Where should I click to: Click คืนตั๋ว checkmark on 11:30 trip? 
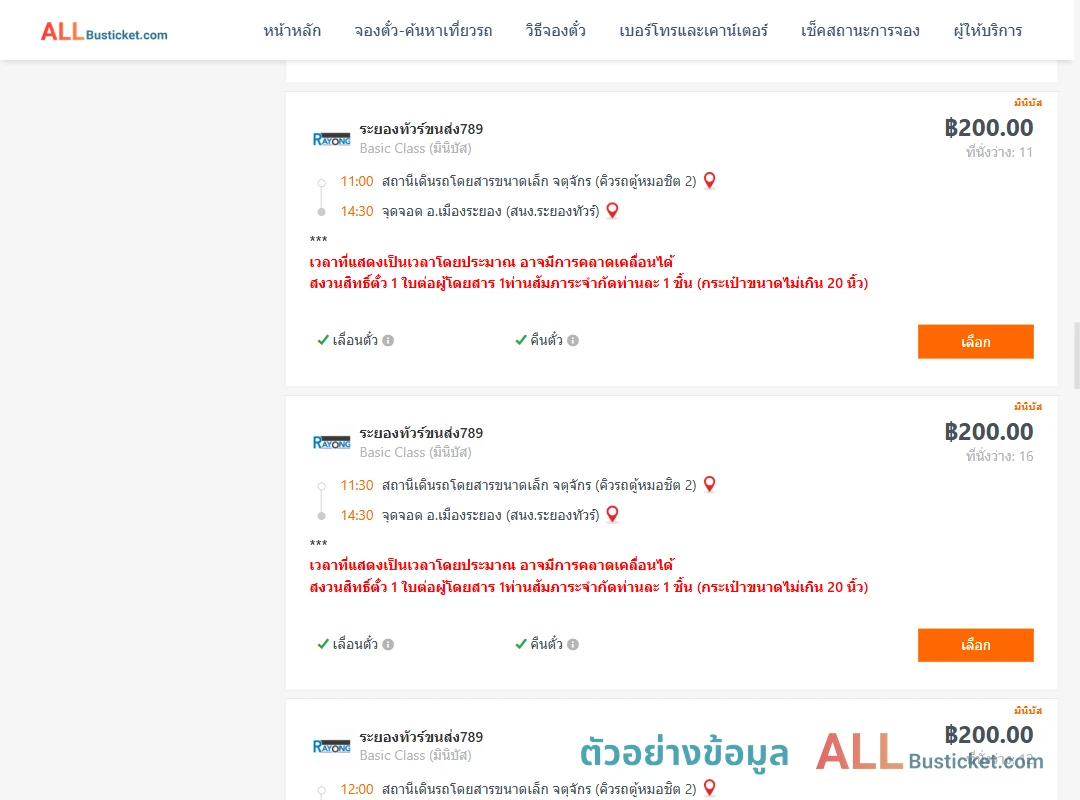point(521,644)
